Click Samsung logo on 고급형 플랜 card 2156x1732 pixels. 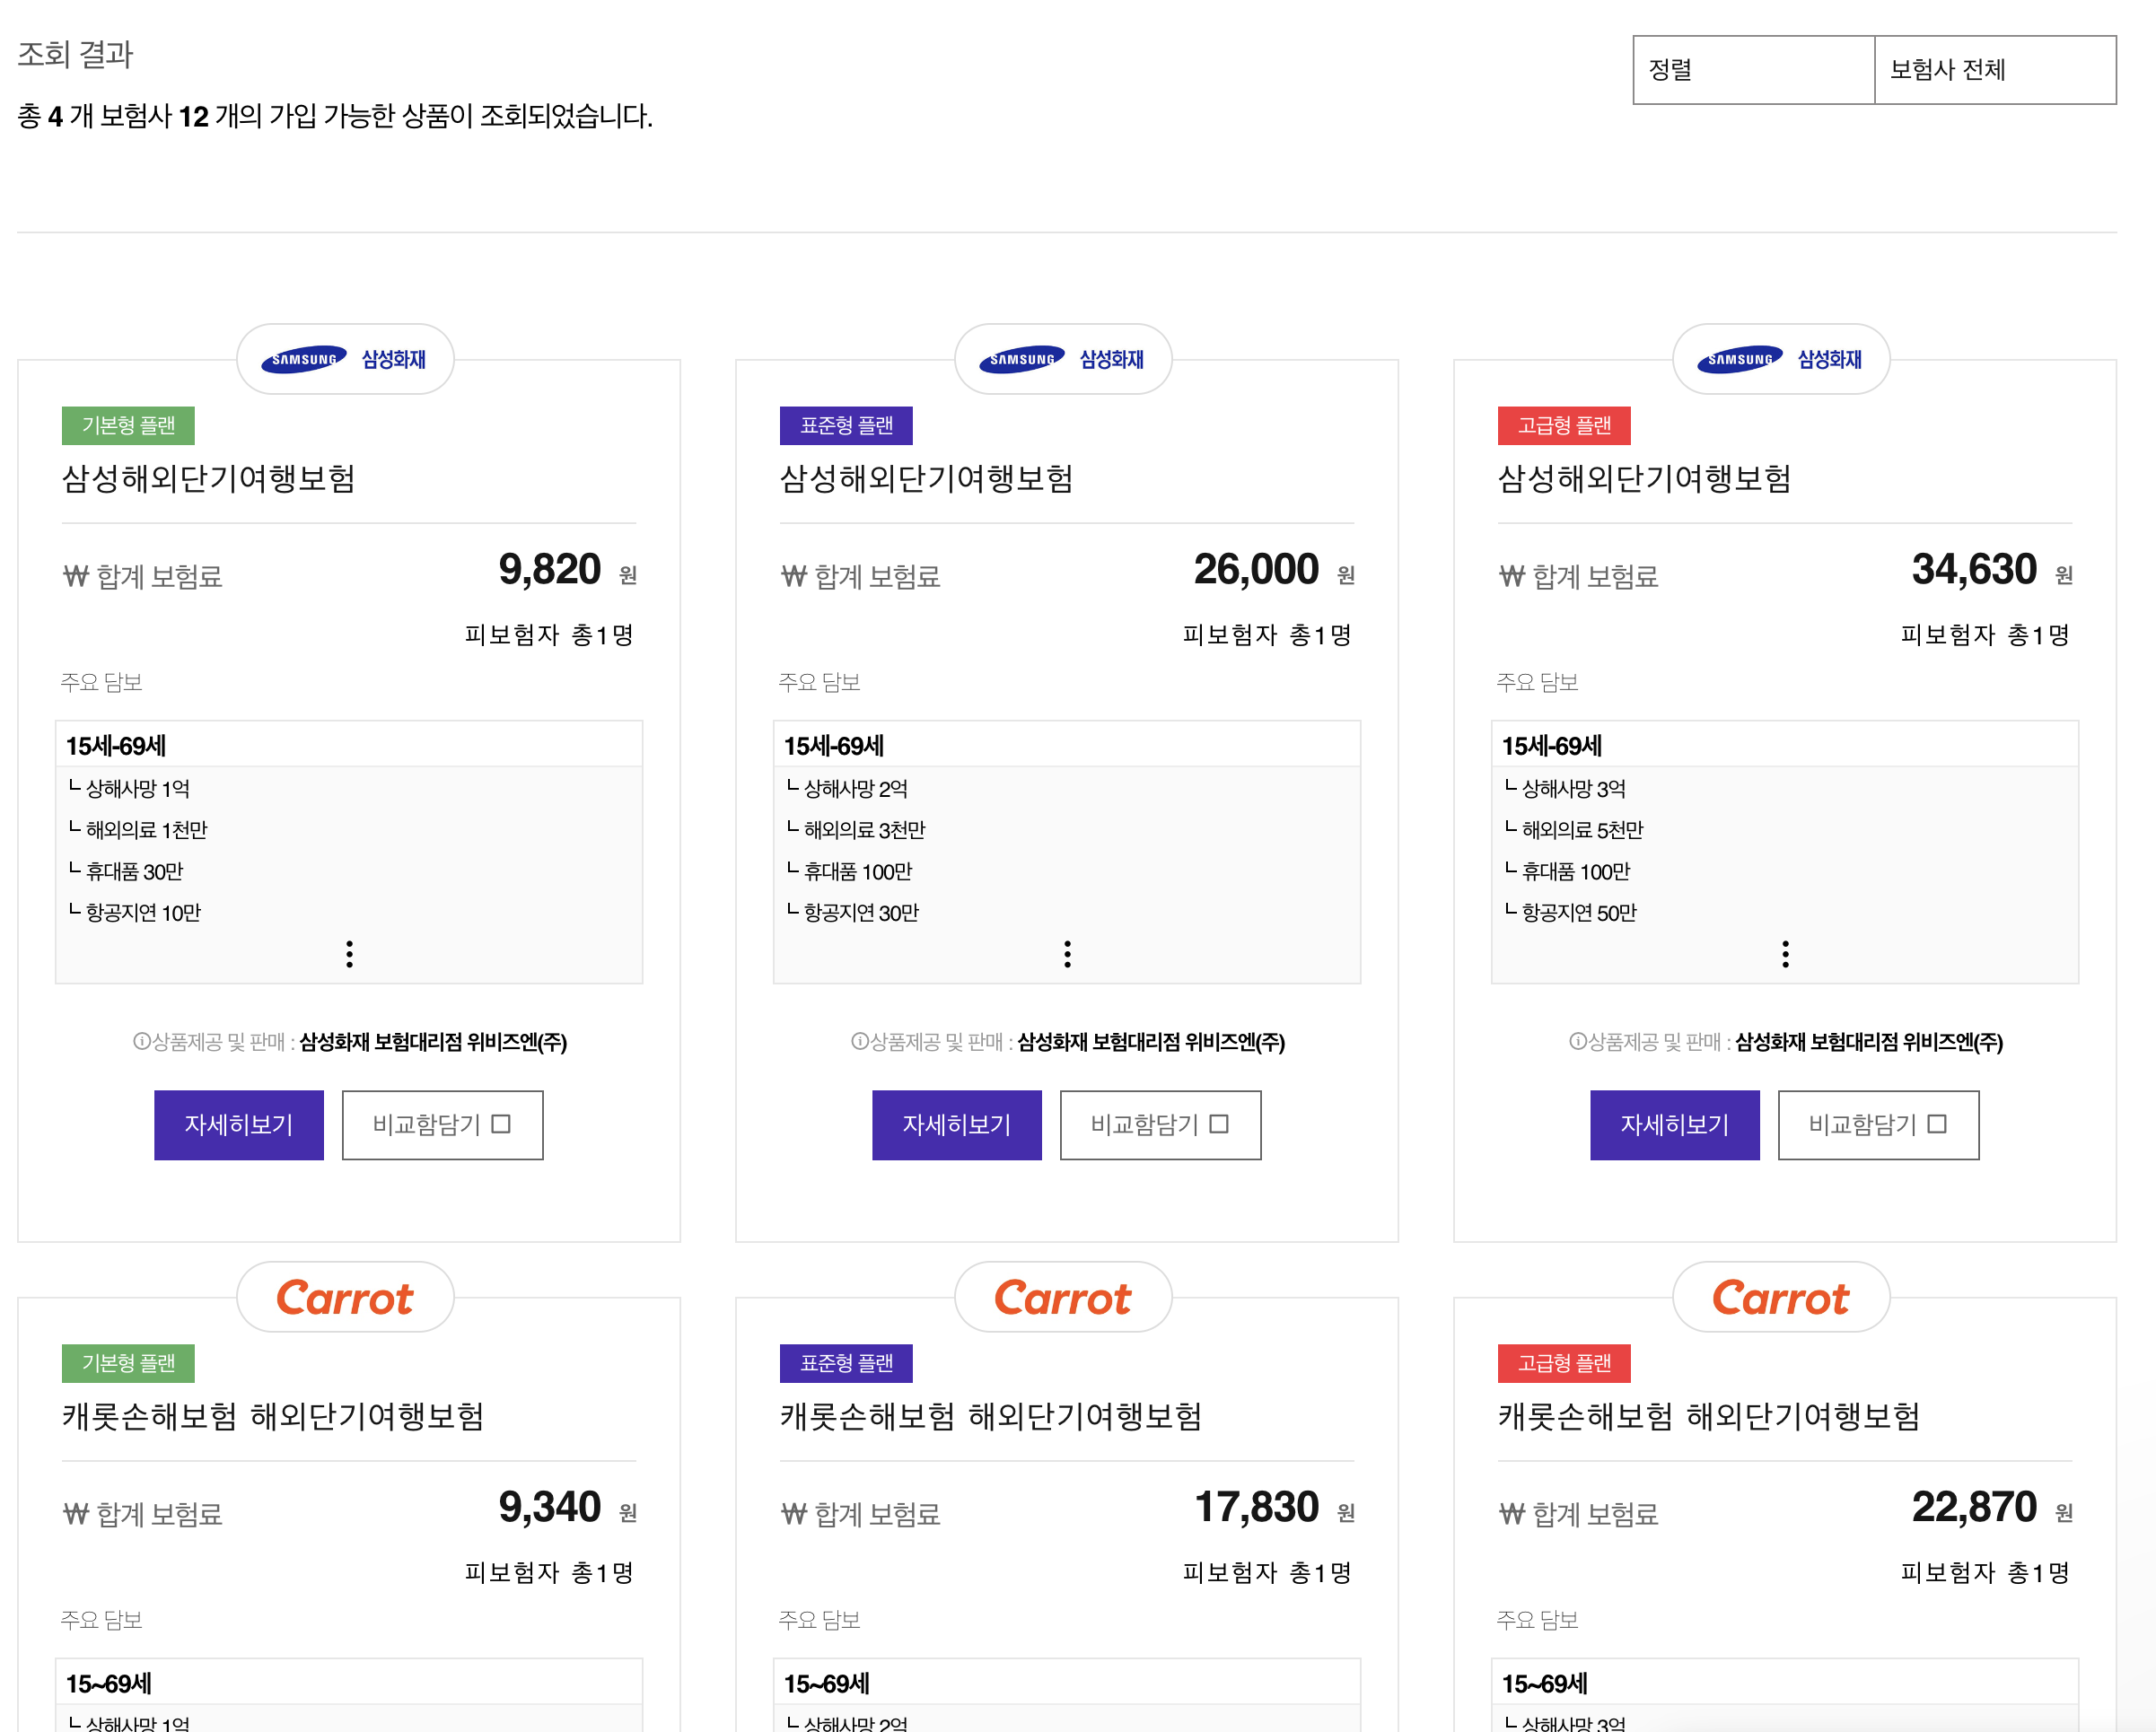point(1780,359)
